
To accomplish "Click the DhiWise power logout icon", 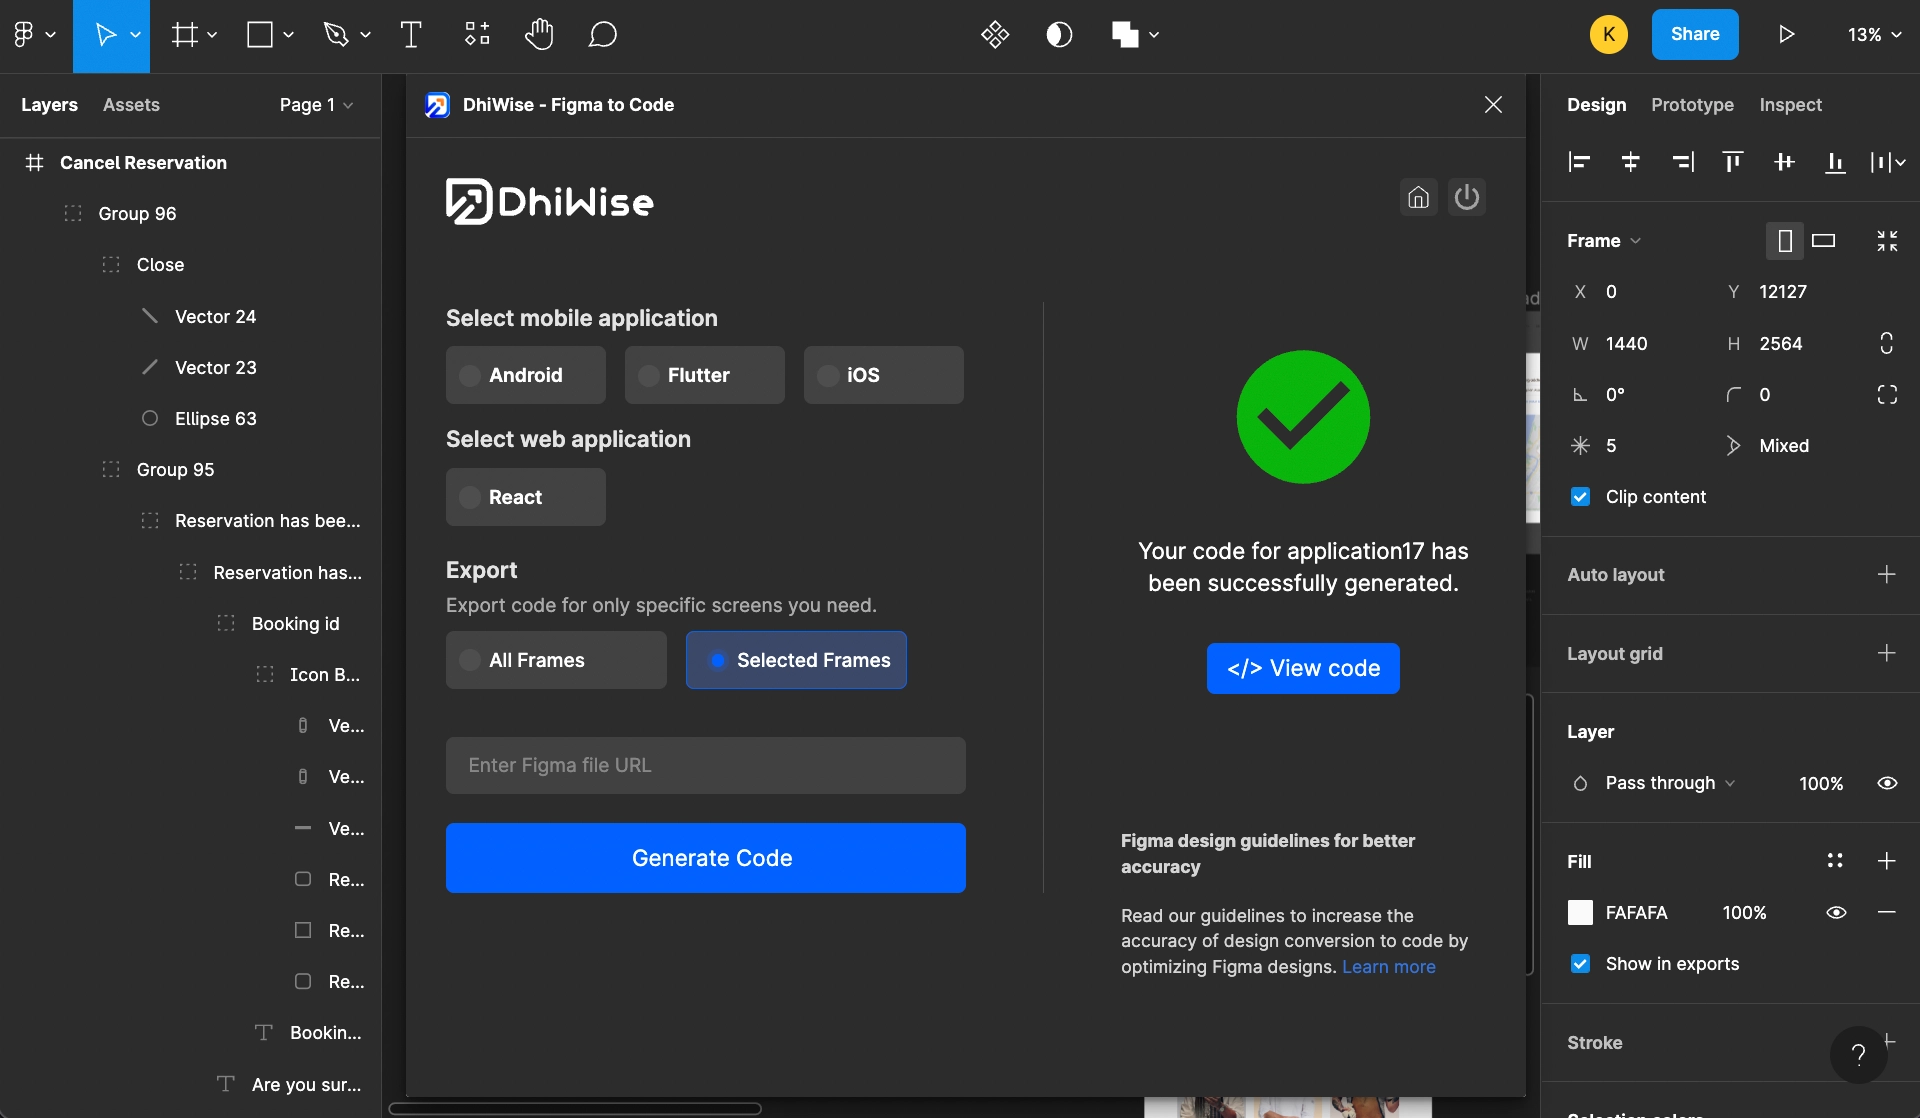I will [1467, 197].
